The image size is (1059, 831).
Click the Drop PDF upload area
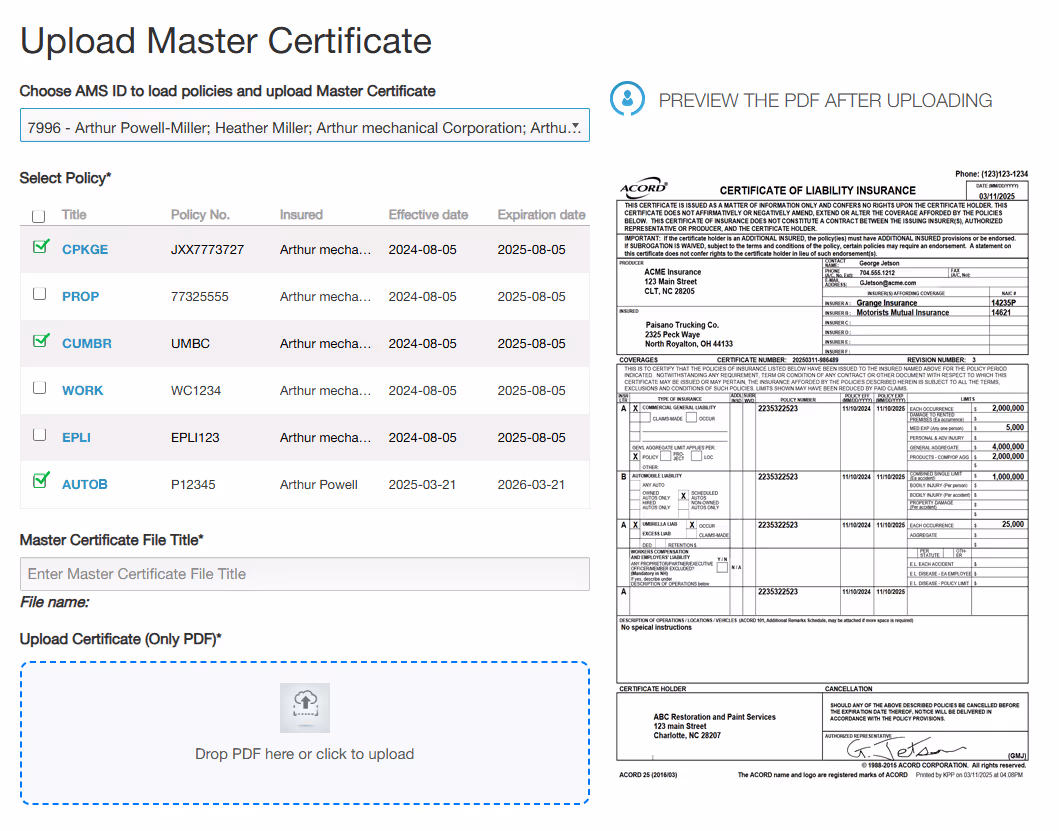pyautogui.click(x=305, y=733)
